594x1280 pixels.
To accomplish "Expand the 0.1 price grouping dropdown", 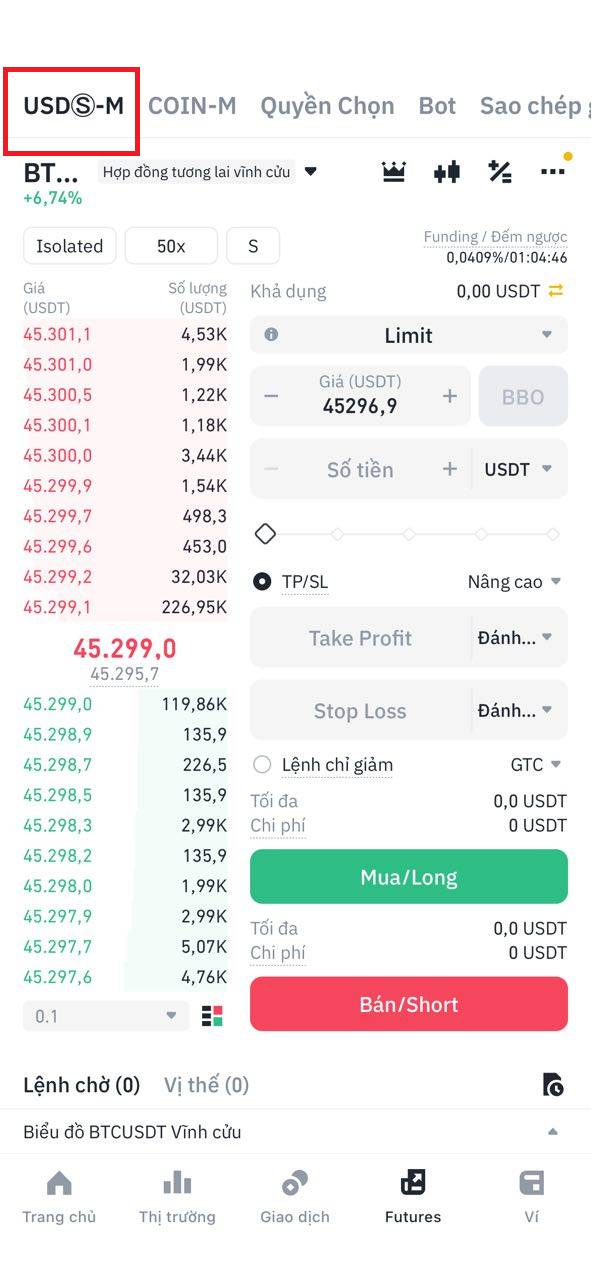I will 106,1016.
